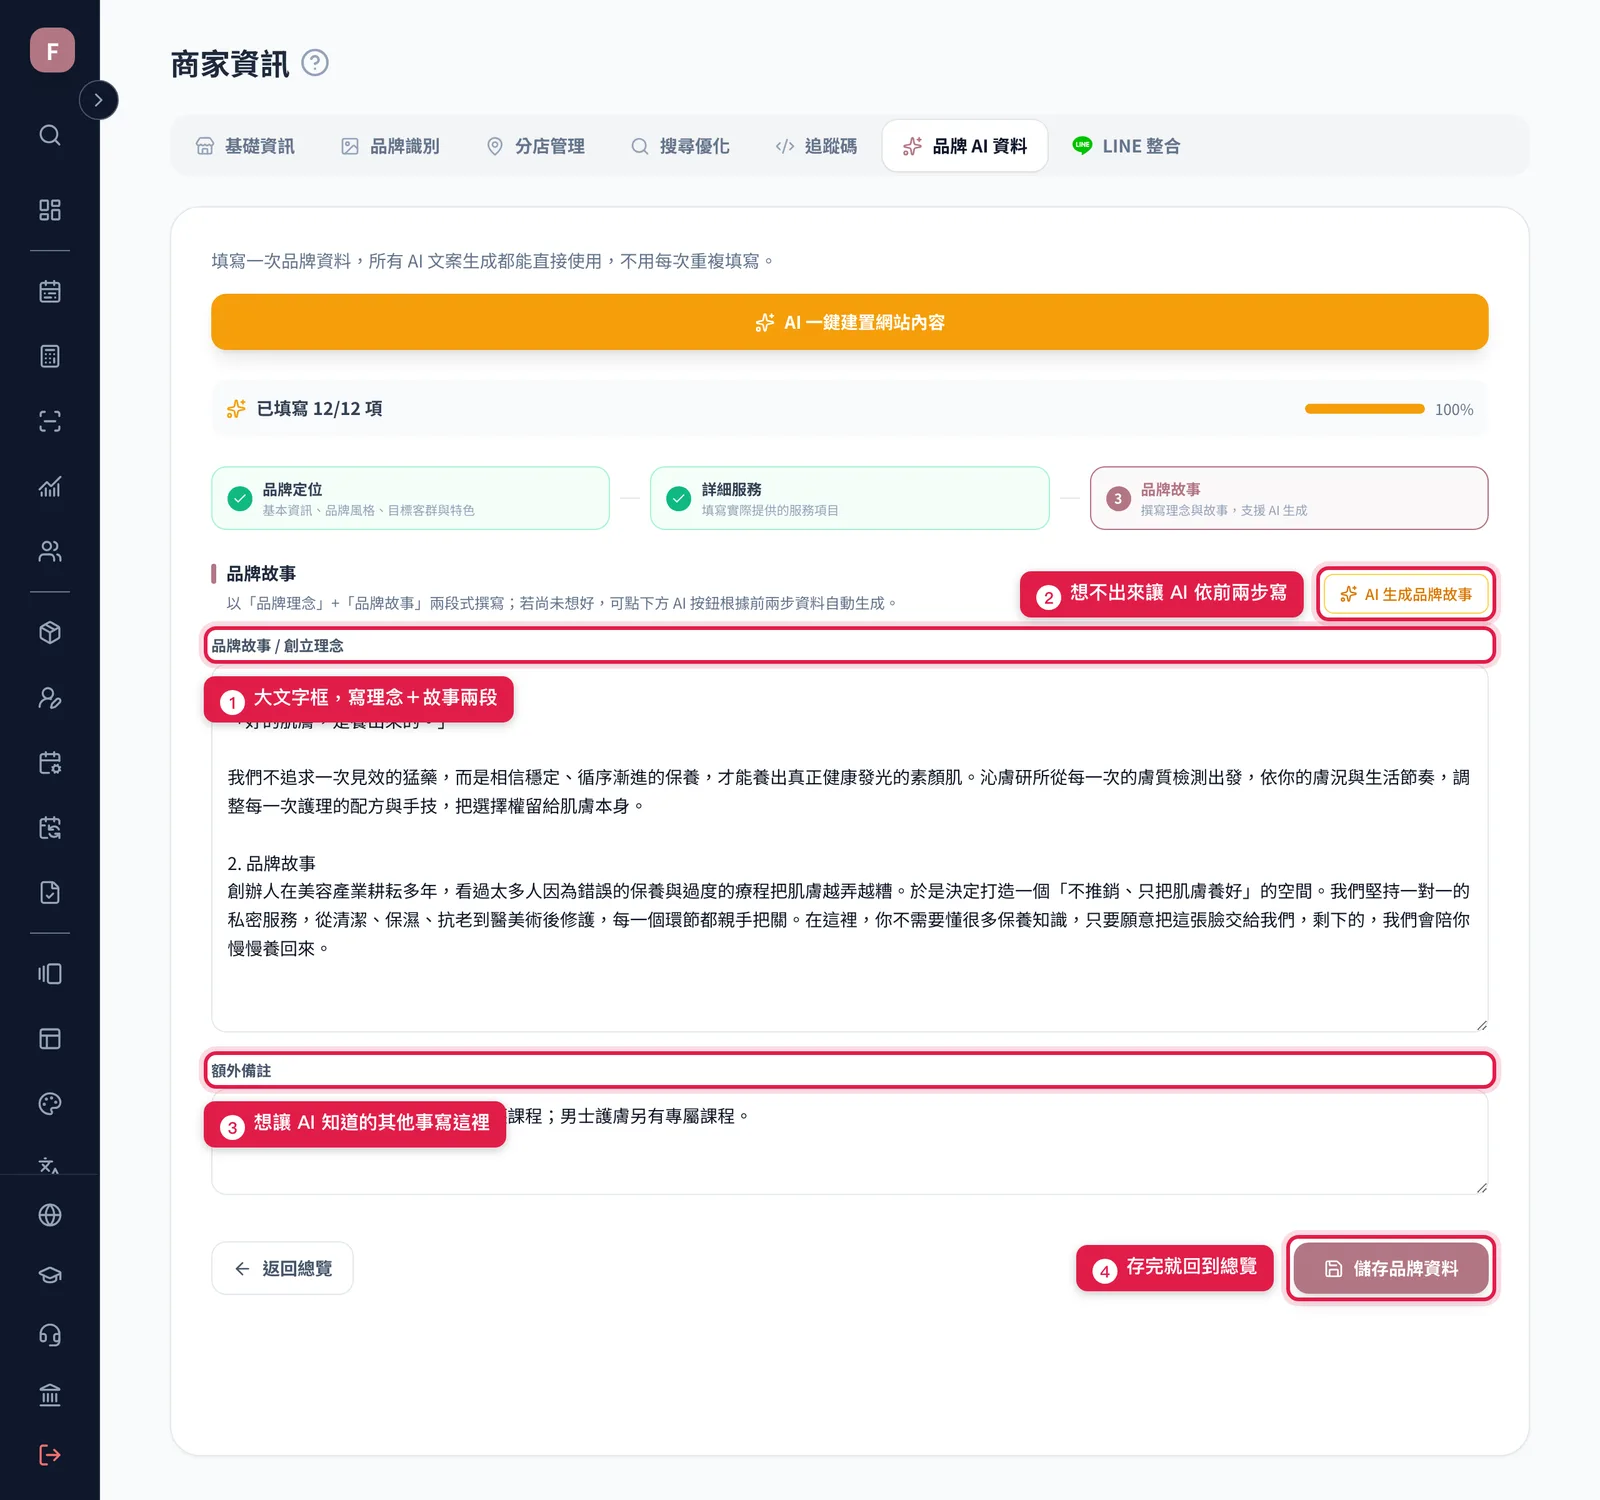
Task: Click the F avatar logo
Action: click(x=52, y=50)
